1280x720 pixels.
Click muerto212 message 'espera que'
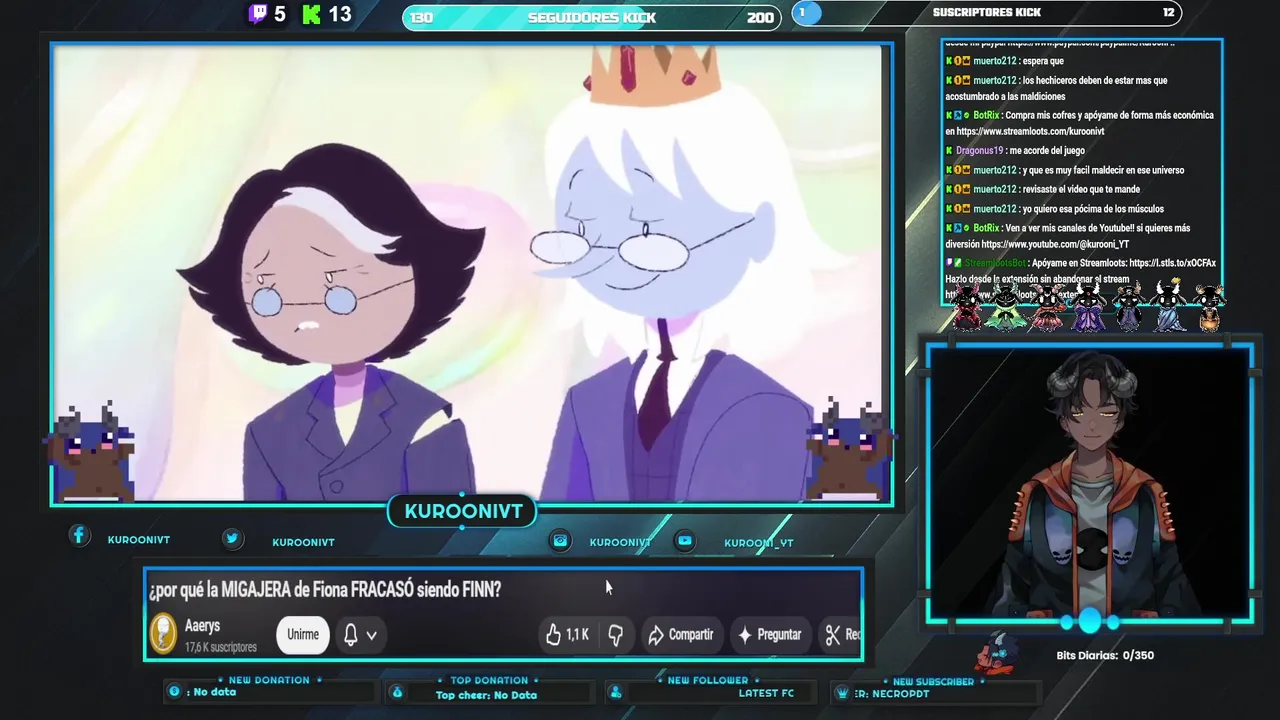point(1043,61)
